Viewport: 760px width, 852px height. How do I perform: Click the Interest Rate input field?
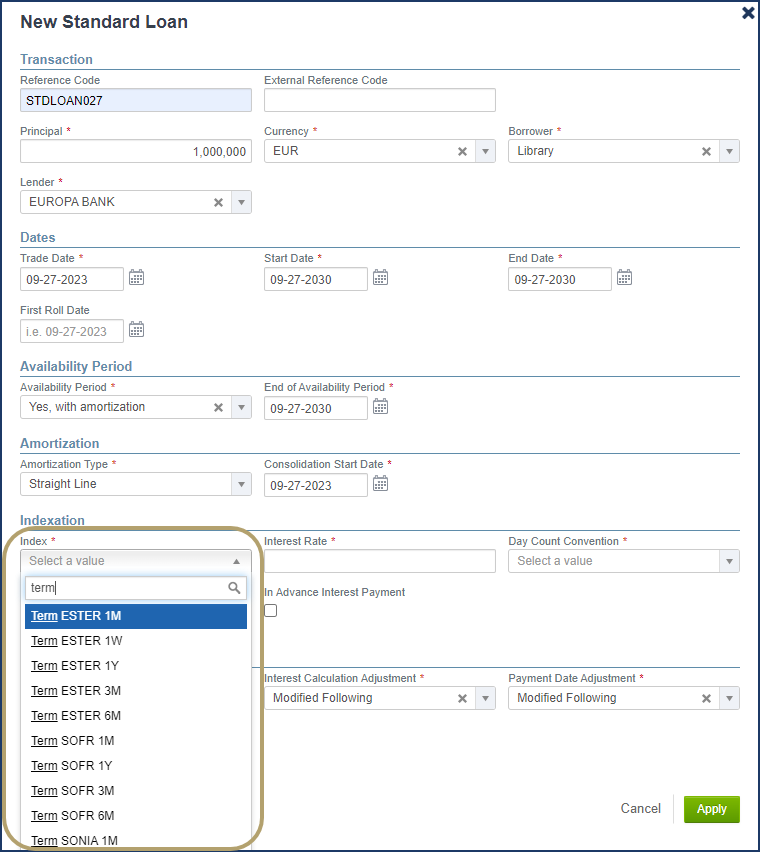[380, 561]
